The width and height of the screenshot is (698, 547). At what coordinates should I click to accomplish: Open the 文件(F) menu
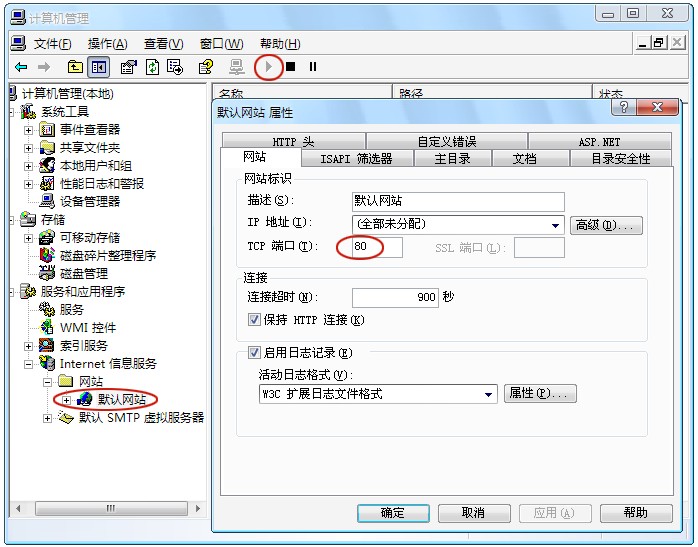tap(53, 44)
